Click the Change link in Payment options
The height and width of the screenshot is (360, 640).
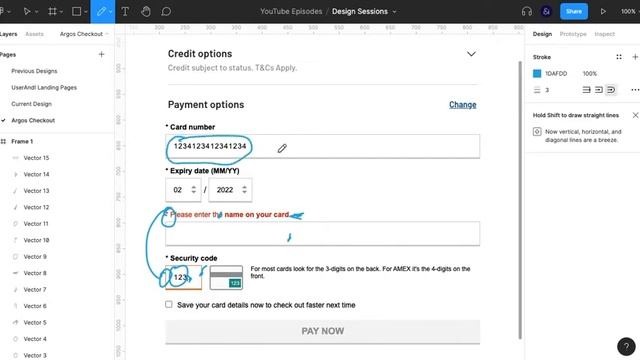coord(462,104)
